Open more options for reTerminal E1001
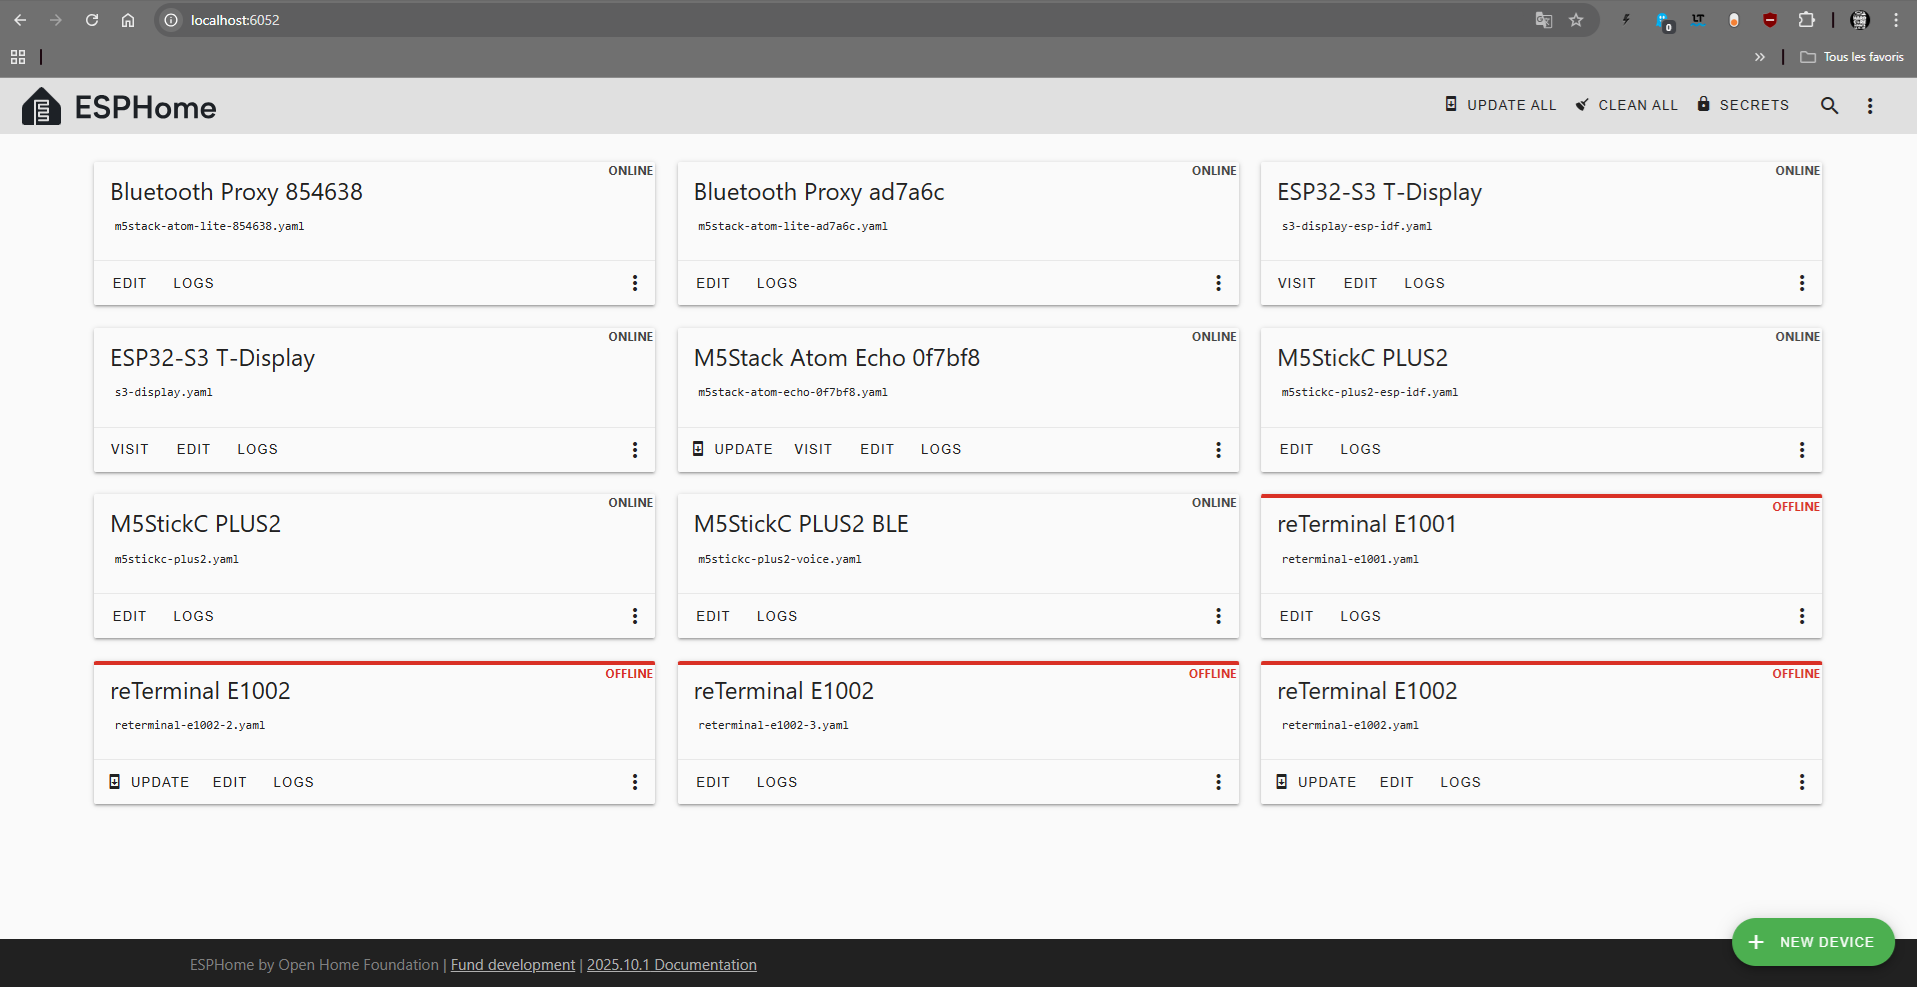1917x987 pixels. click(x=1801, y=616)
